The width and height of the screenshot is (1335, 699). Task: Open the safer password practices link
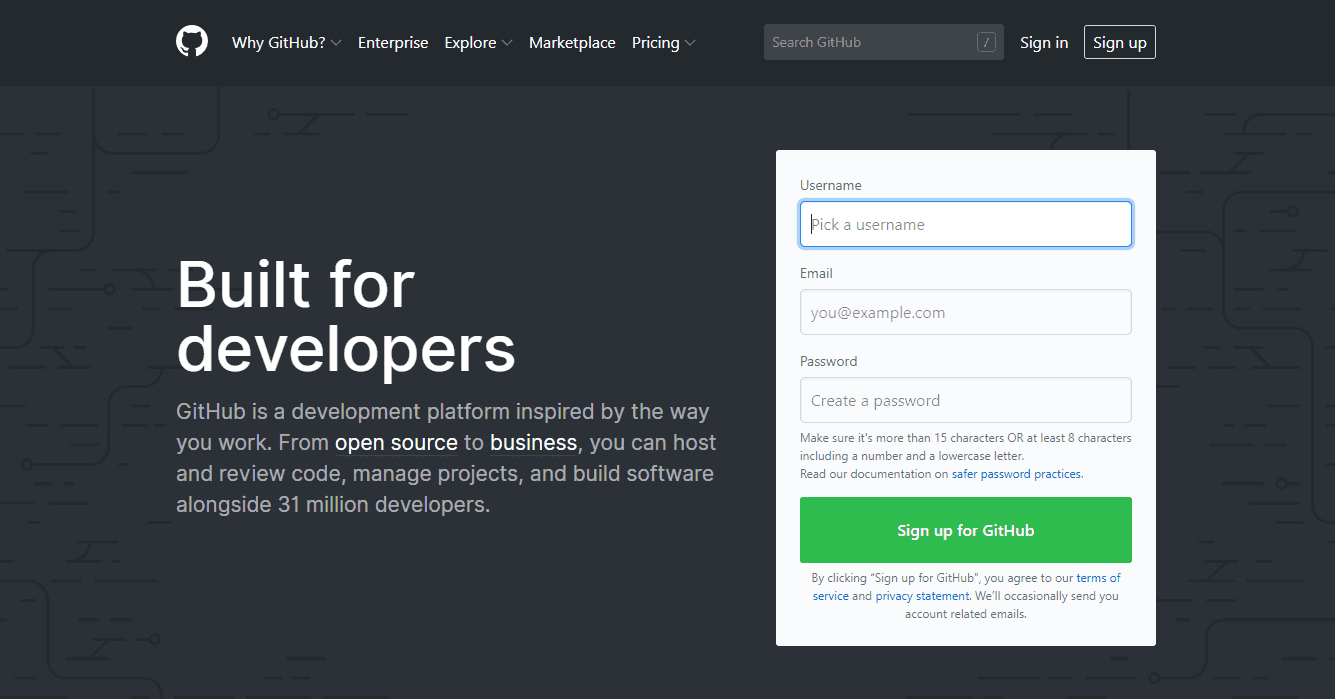[x=1017, y=474]
